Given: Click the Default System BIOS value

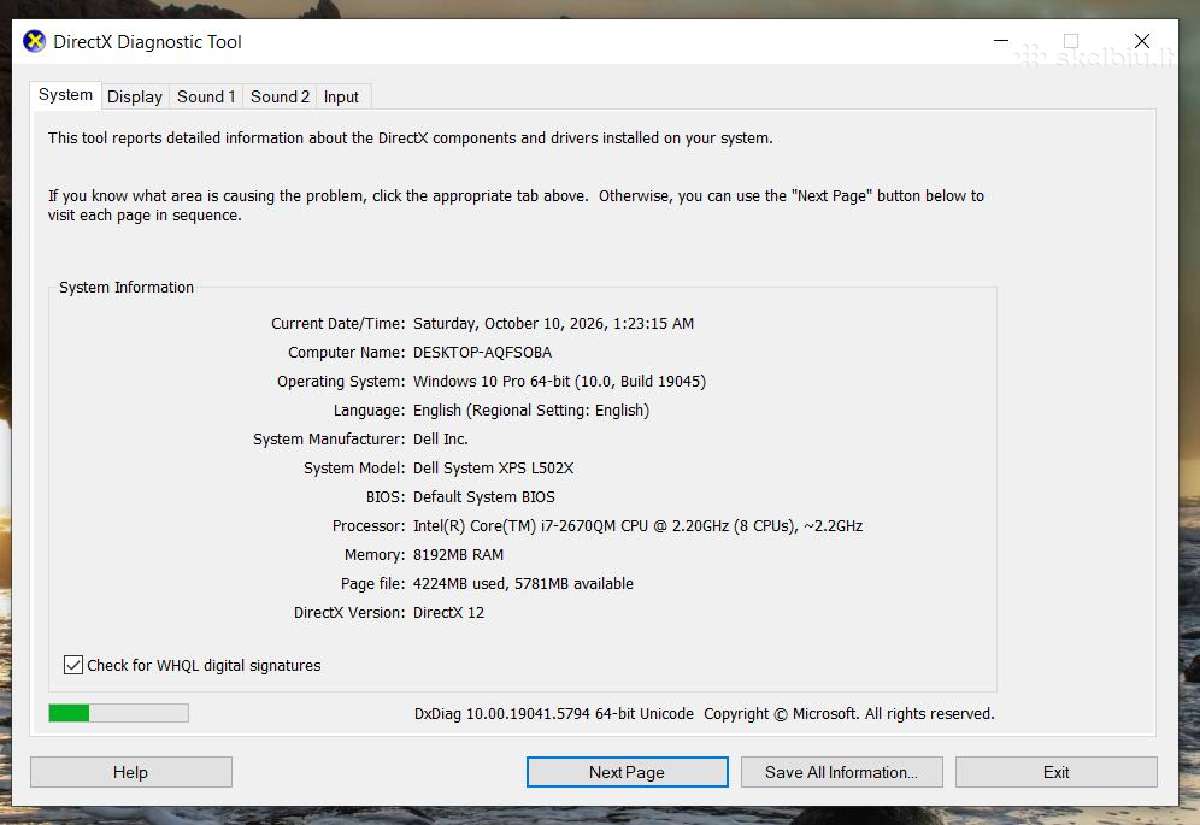Looking at the screenshot, I should (484, 497).
